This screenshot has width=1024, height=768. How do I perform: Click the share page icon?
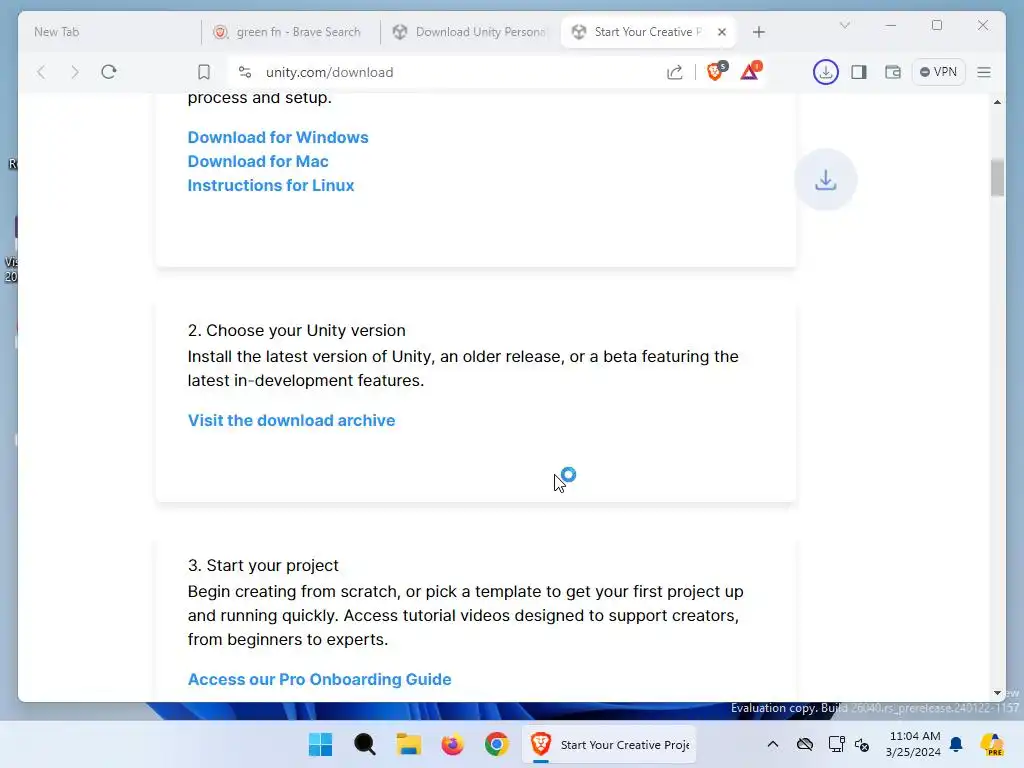675,72
